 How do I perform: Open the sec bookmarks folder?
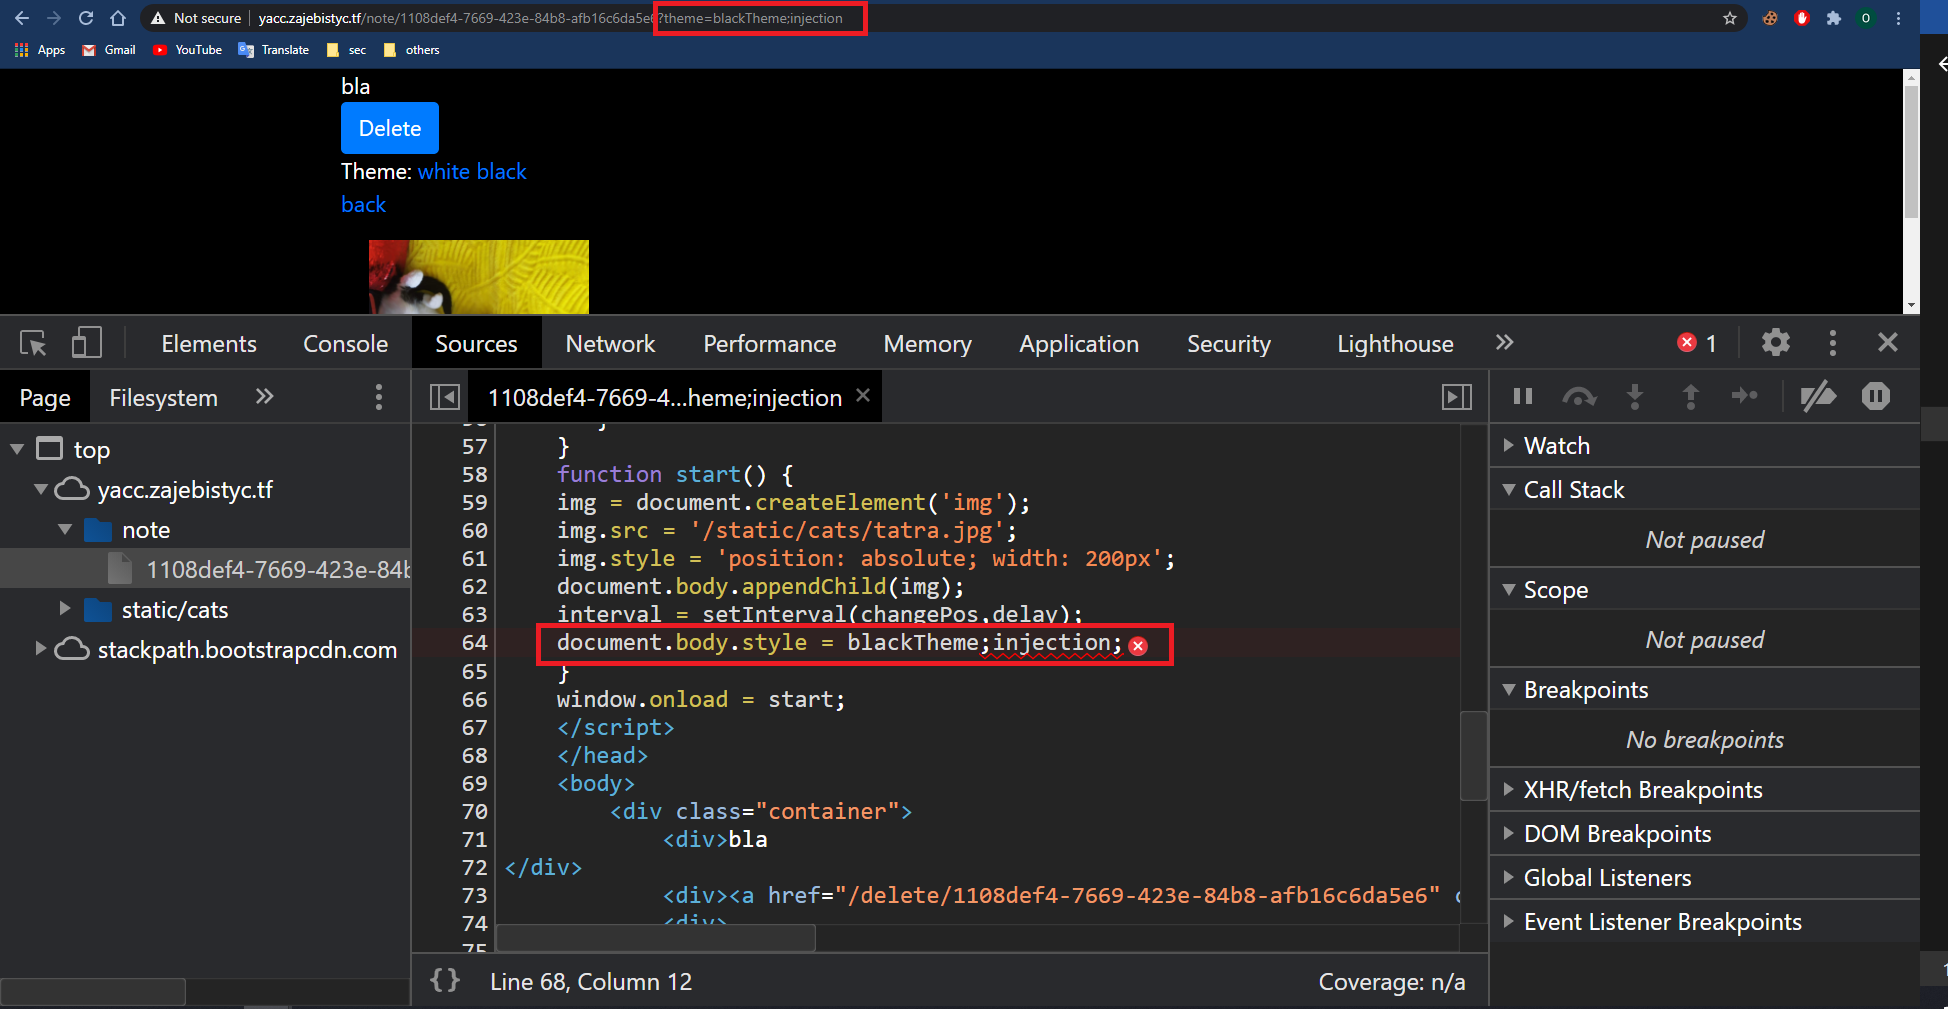pyautogui.click(x=347, y=50)
